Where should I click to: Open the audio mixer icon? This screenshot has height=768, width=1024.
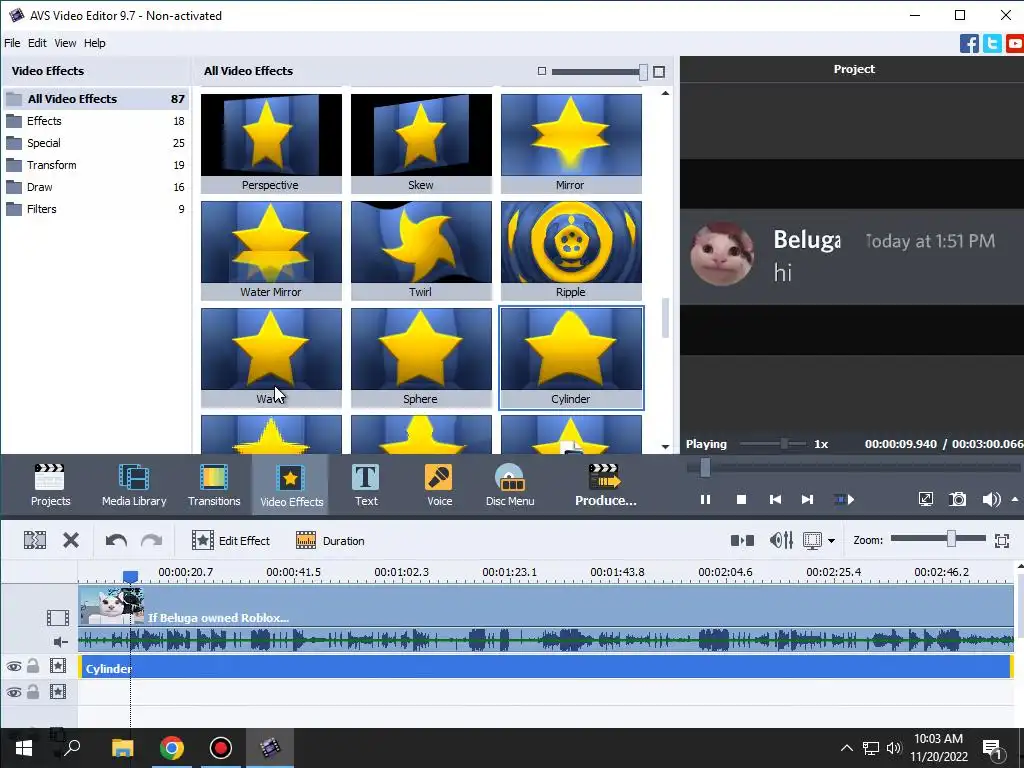pyautogui.click(x=781, y=540)
